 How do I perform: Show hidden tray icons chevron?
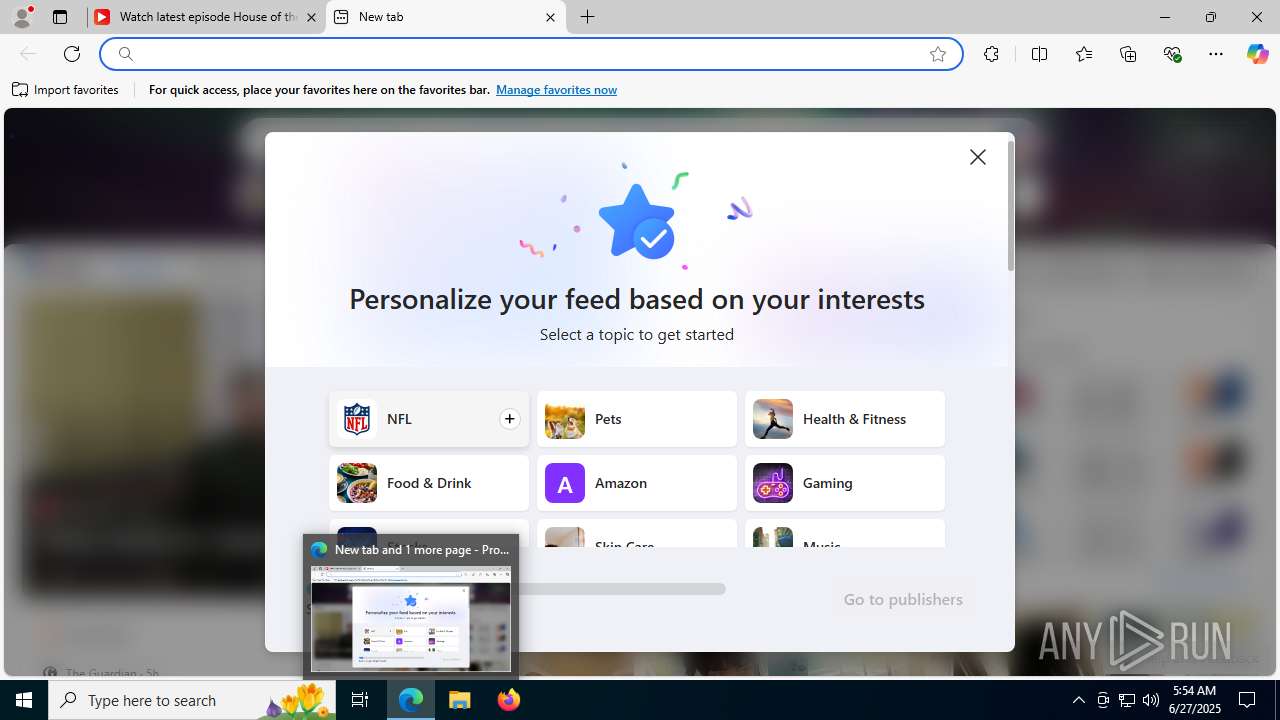(1078, 700)
